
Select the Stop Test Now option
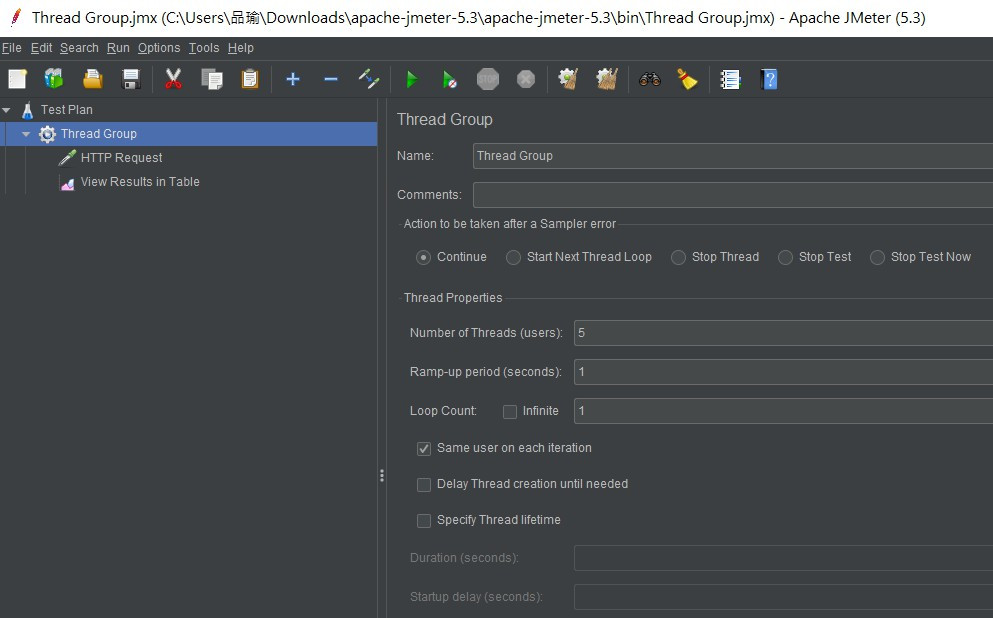(877, 258)
